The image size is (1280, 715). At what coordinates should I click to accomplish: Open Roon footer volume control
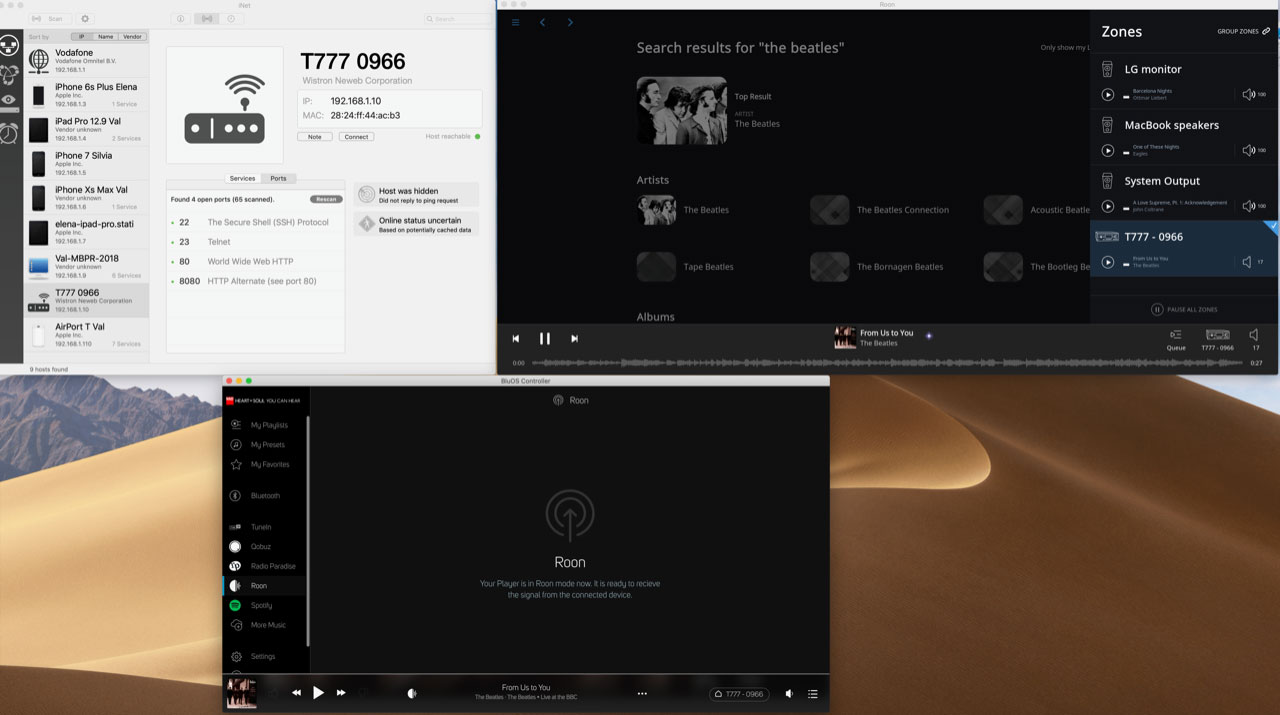(1255, 339)
